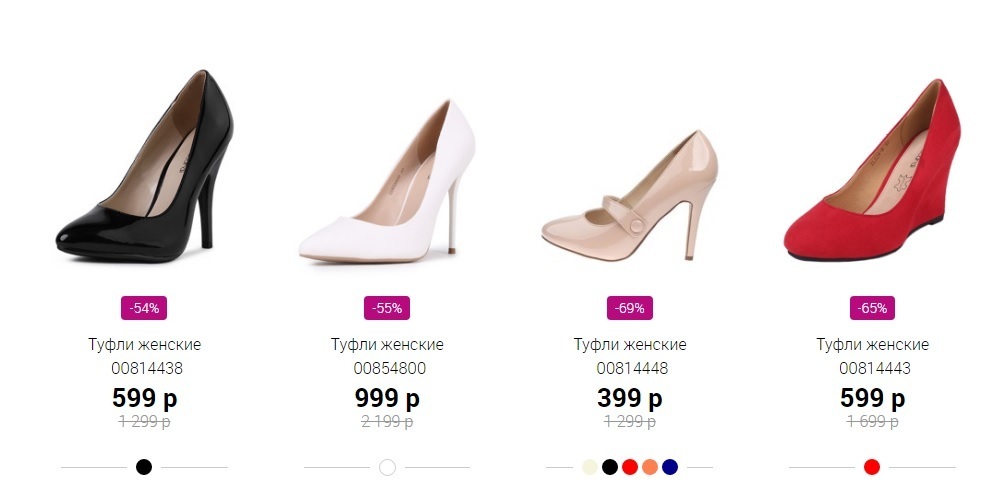This screenshot has width=999, height=490.
Task: Open the product title above article 00814443
Action: 872,345
